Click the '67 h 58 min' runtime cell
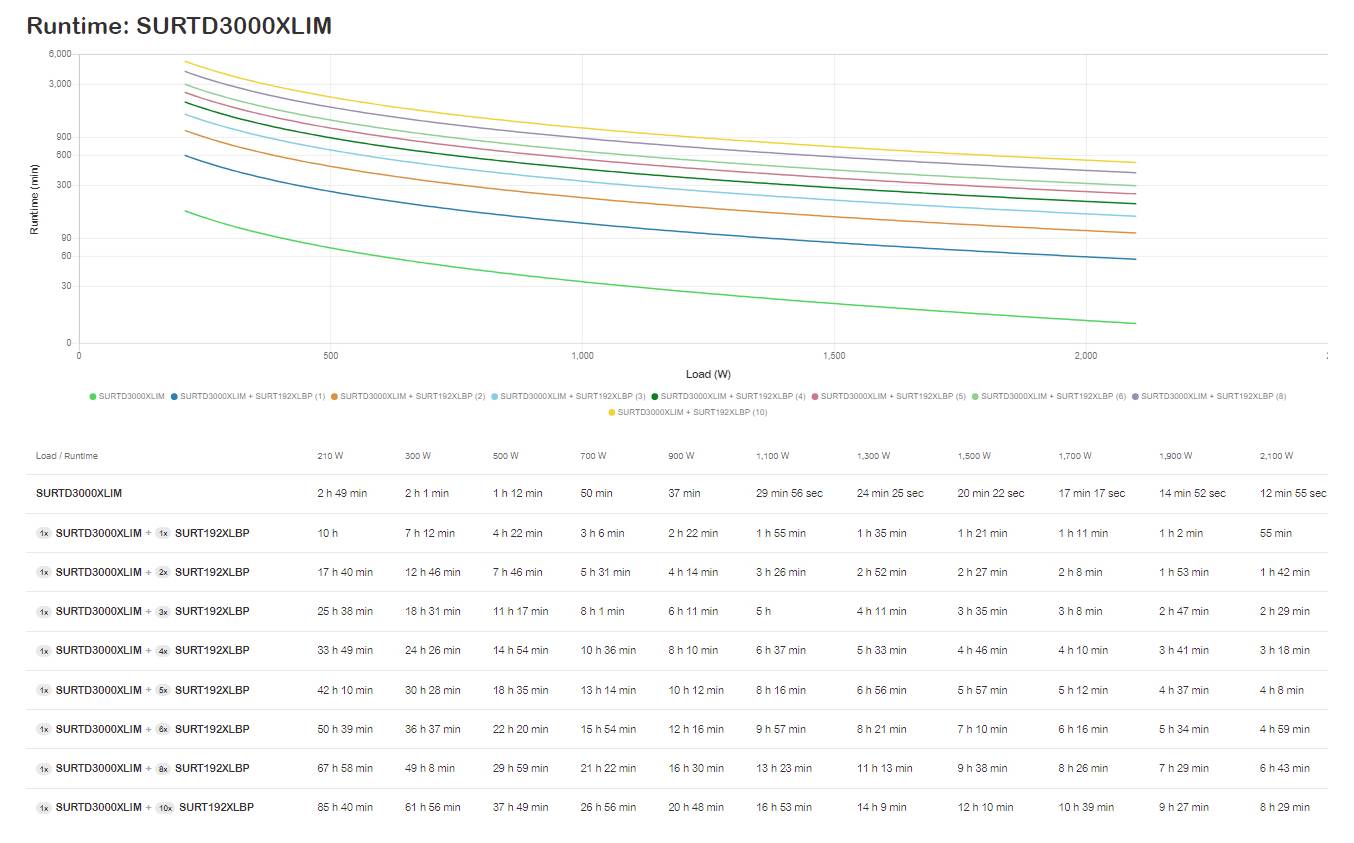The width and height of the screenshot is (1354, 843). [x=345, y=768]
